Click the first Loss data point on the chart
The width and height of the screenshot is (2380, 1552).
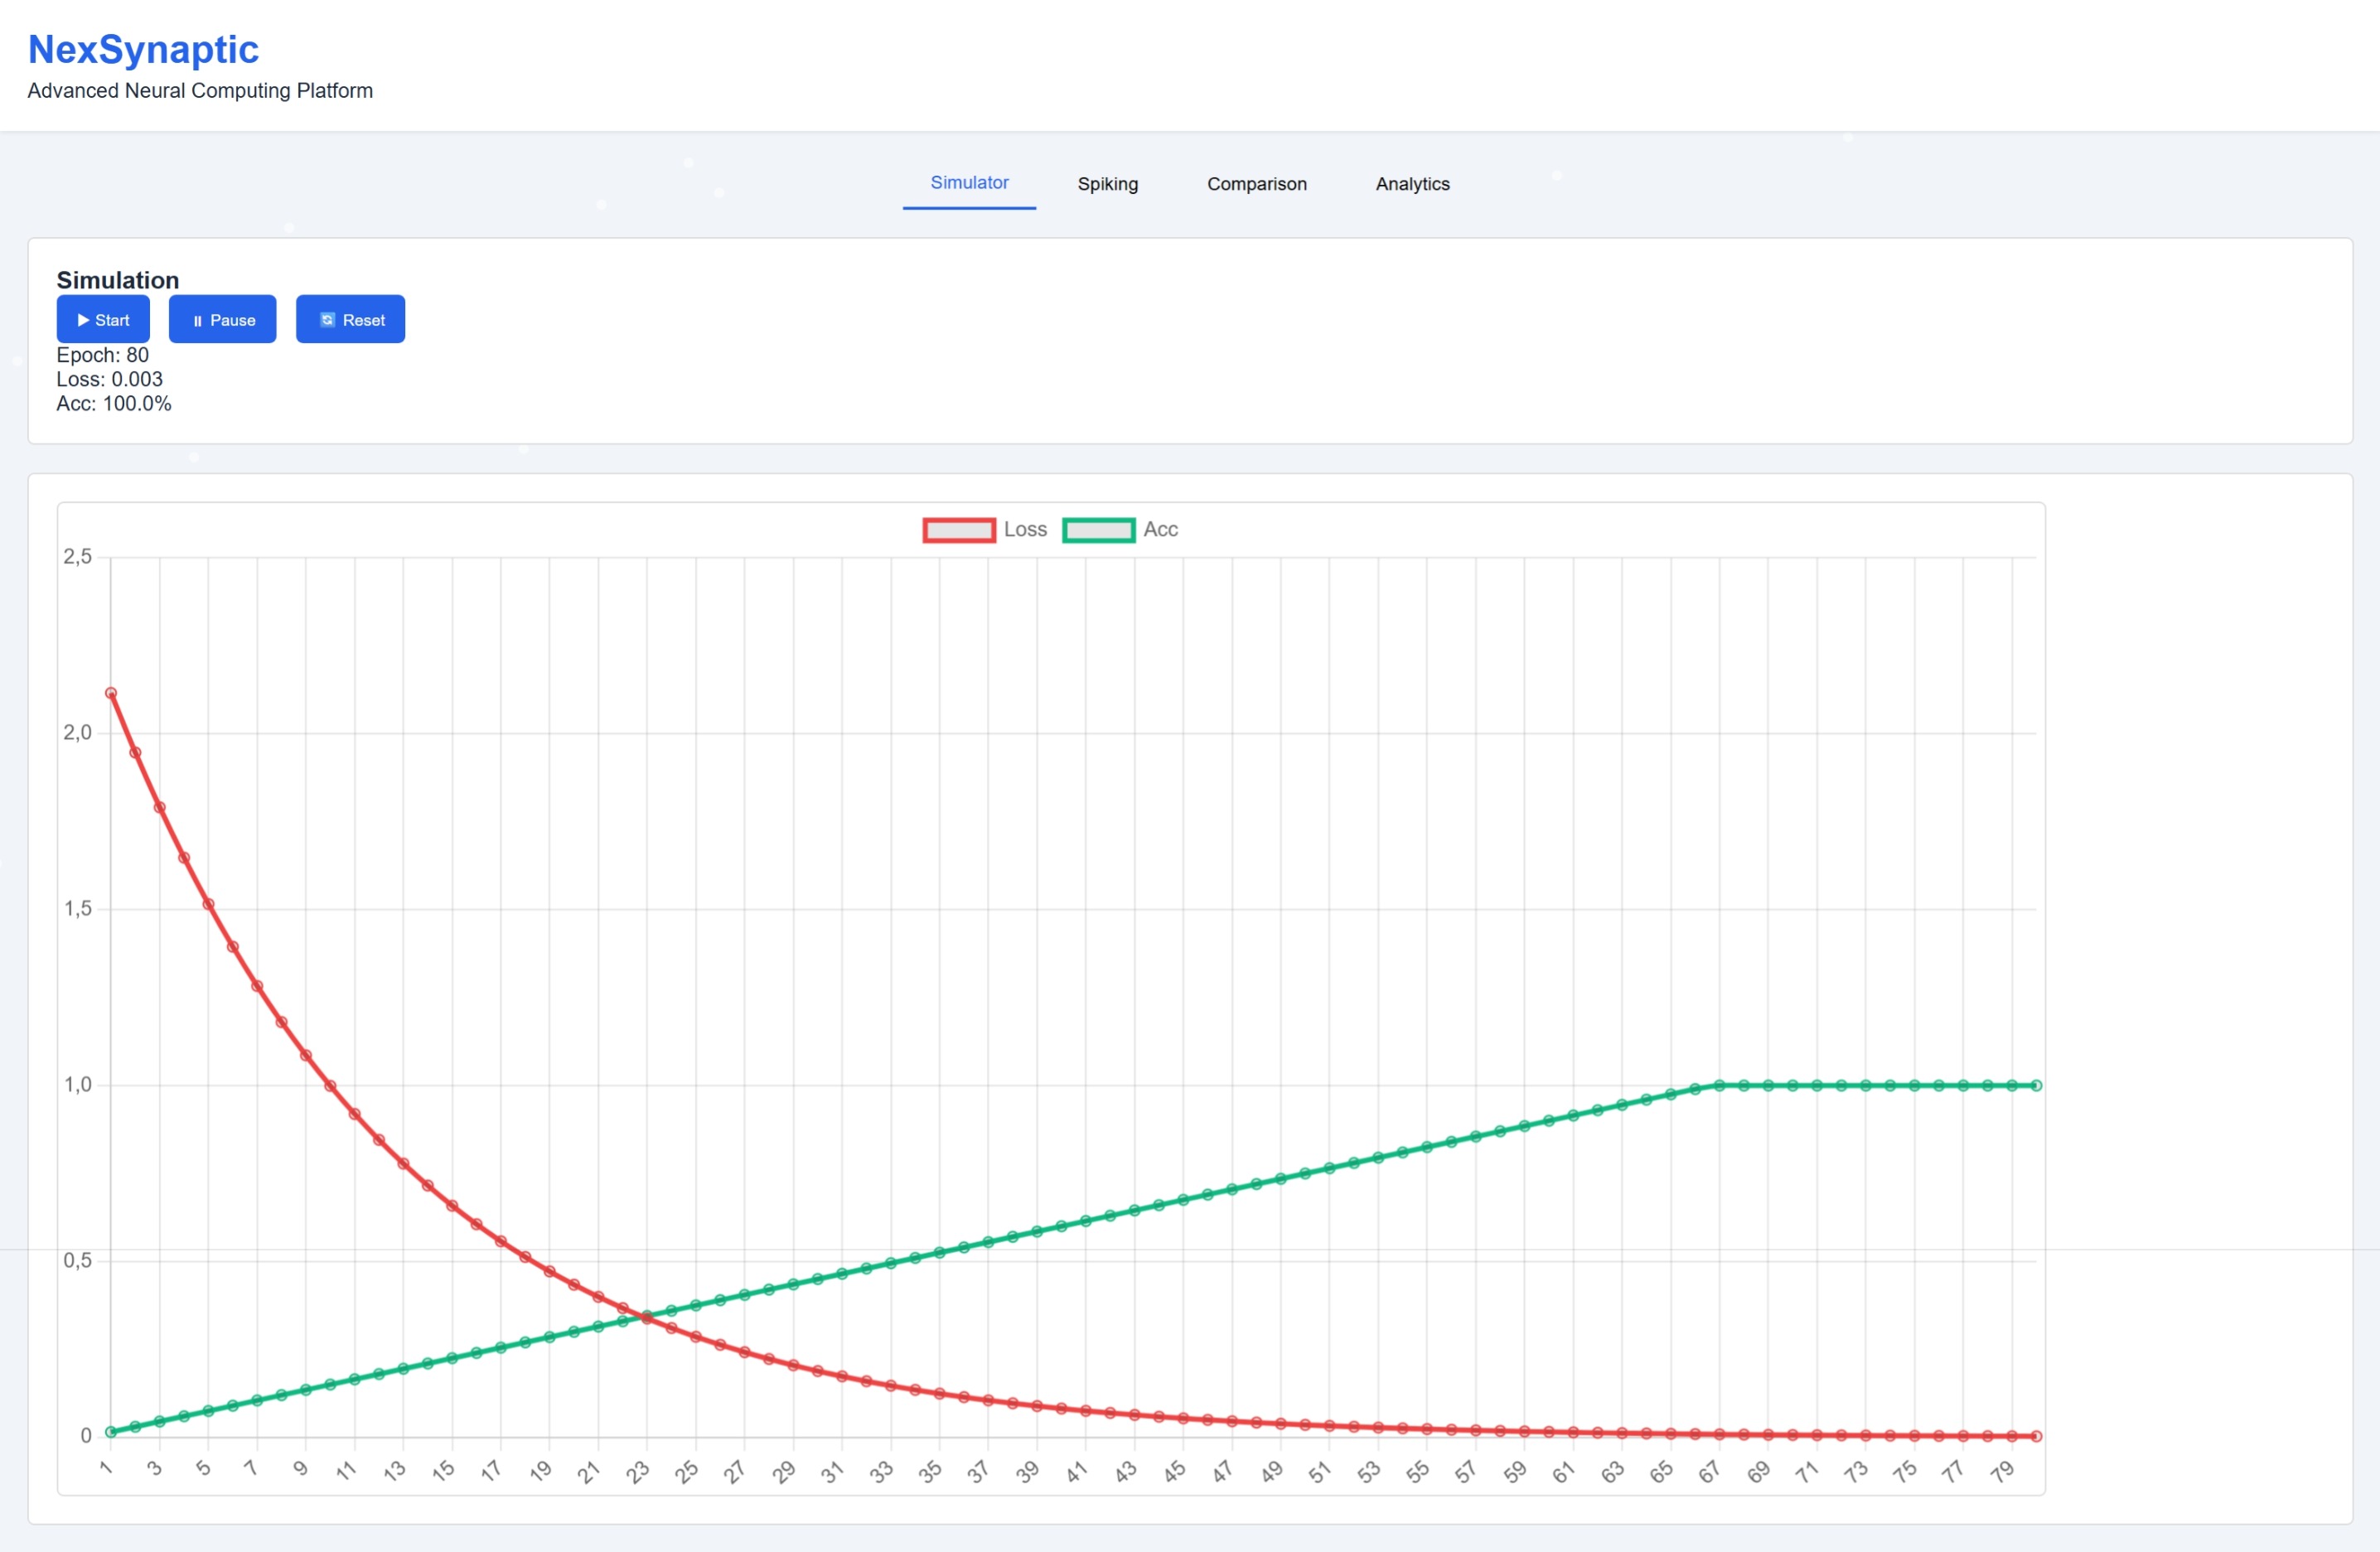[x=110, y=693]
